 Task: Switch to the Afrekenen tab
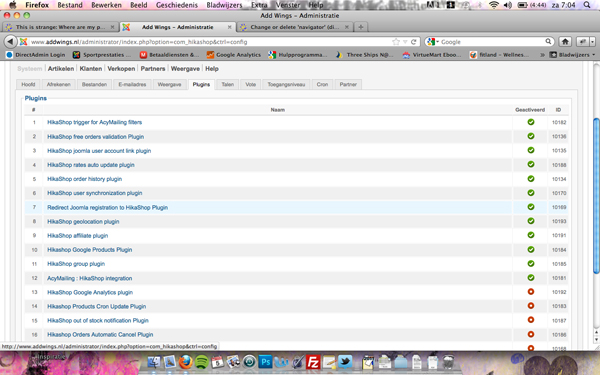tap(59, 85)
